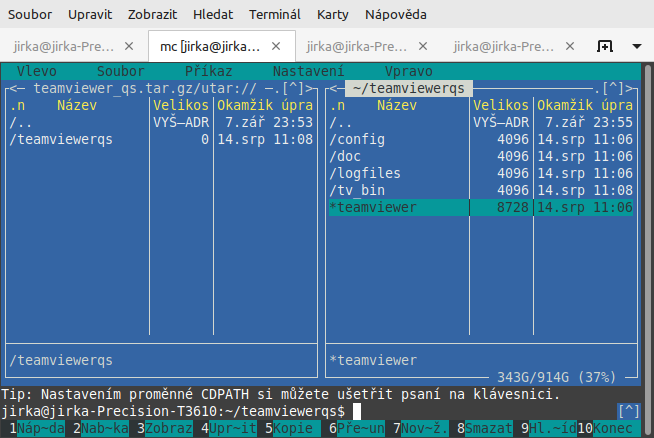Close the third jirka@jirka-Pre... tab
This screenshot has height=438, width=654.
pyautogui.click(x=423, y=46)
